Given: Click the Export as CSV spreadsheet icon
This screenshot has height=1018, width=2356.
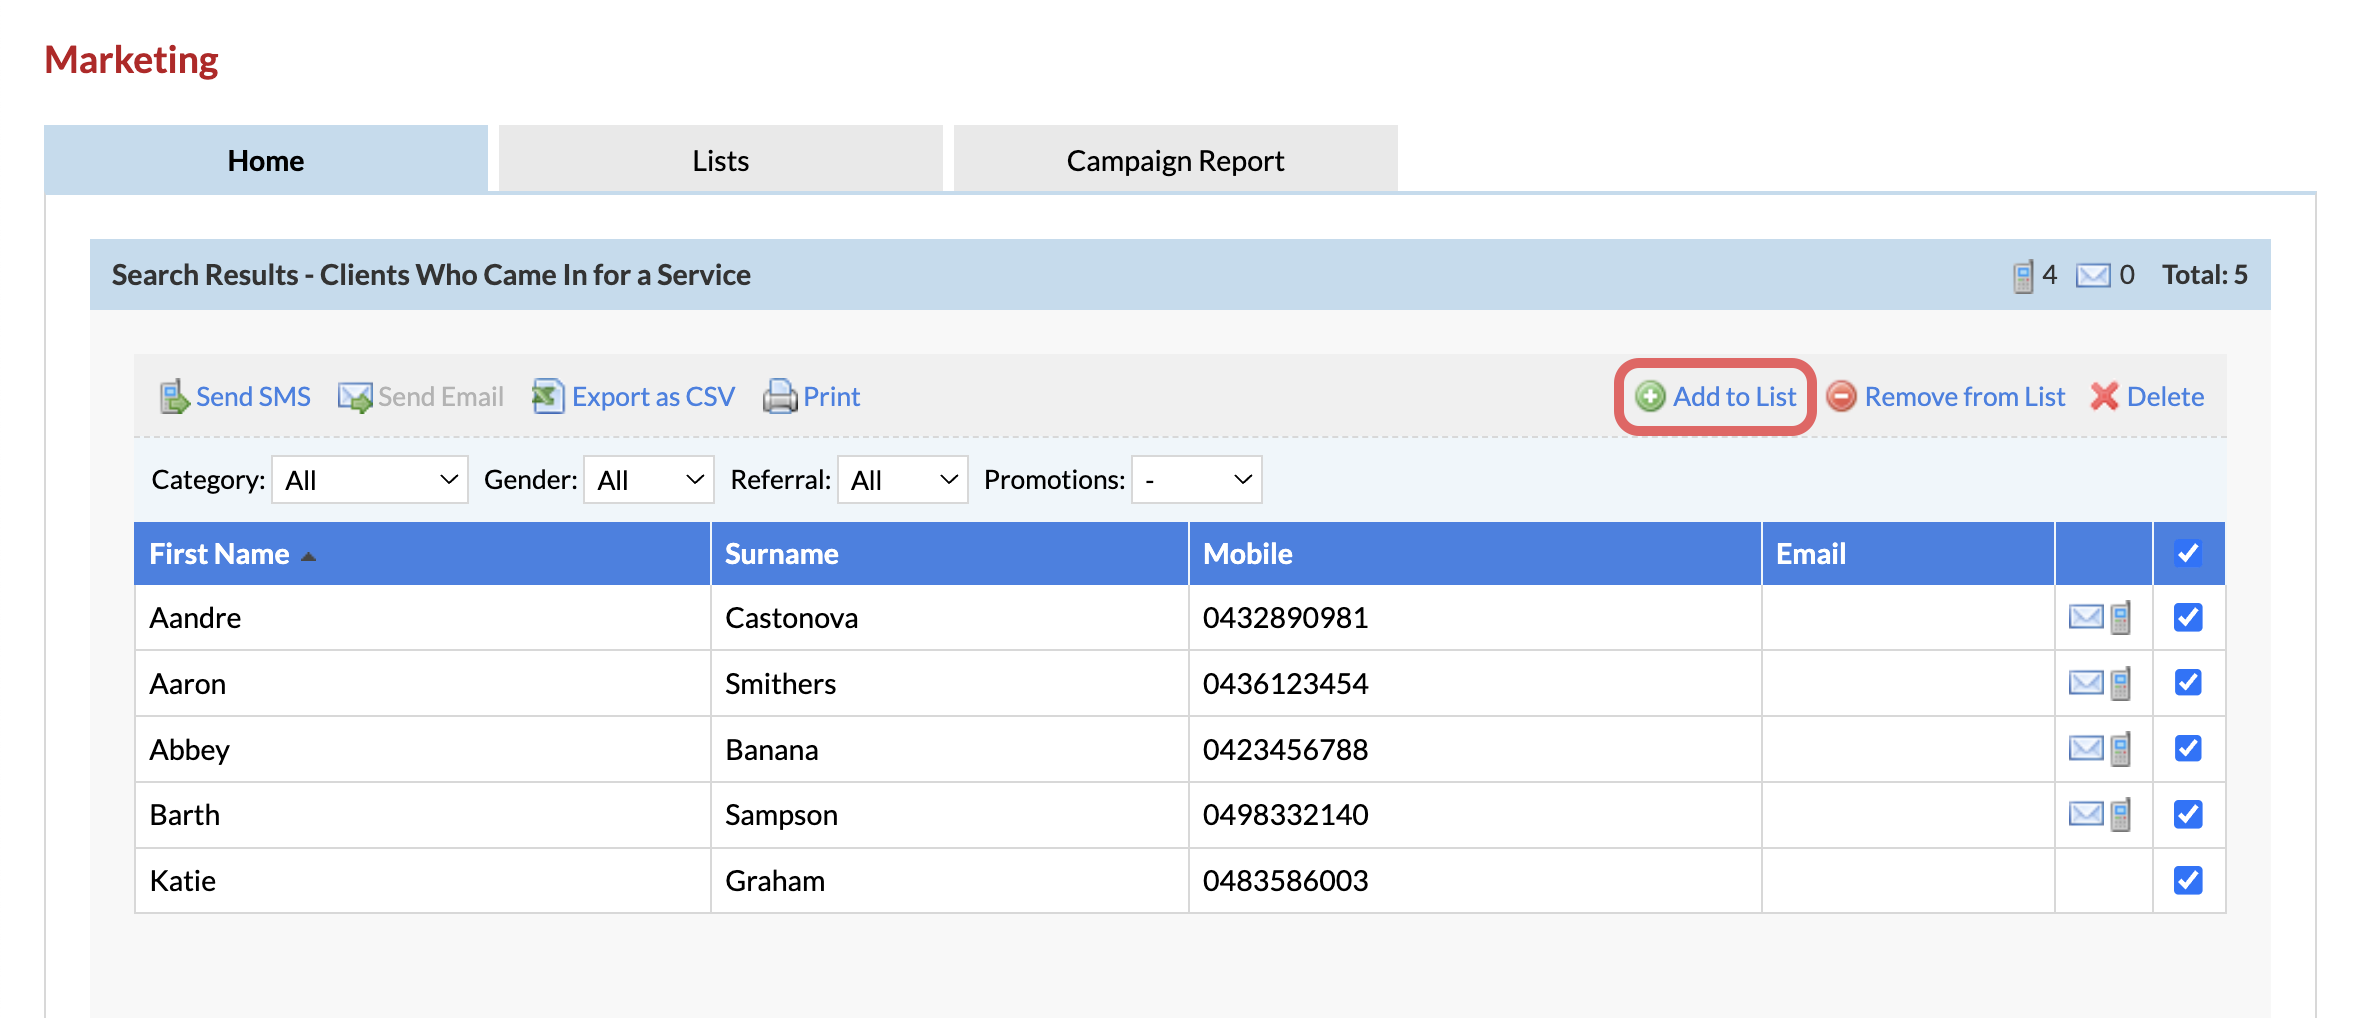Looking at the screenshot, I should [547, 396].
